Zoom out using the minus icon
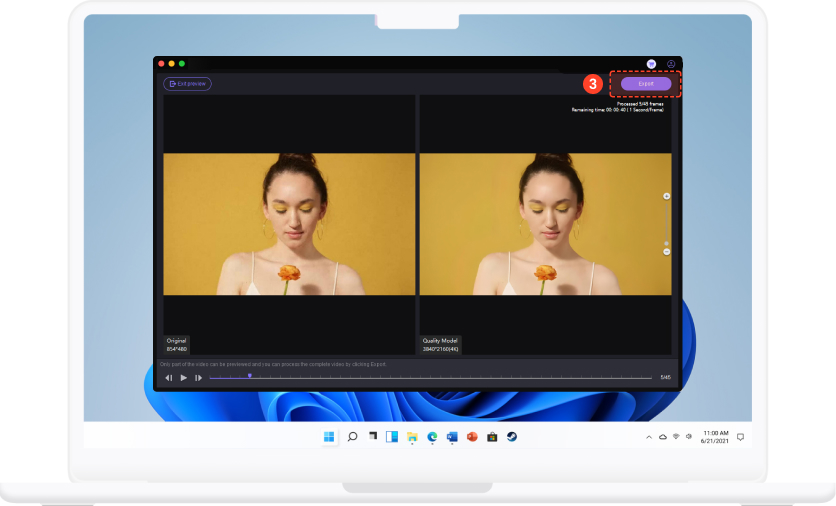The height and width of the screenshot is (506, 836). click(667, 252)
